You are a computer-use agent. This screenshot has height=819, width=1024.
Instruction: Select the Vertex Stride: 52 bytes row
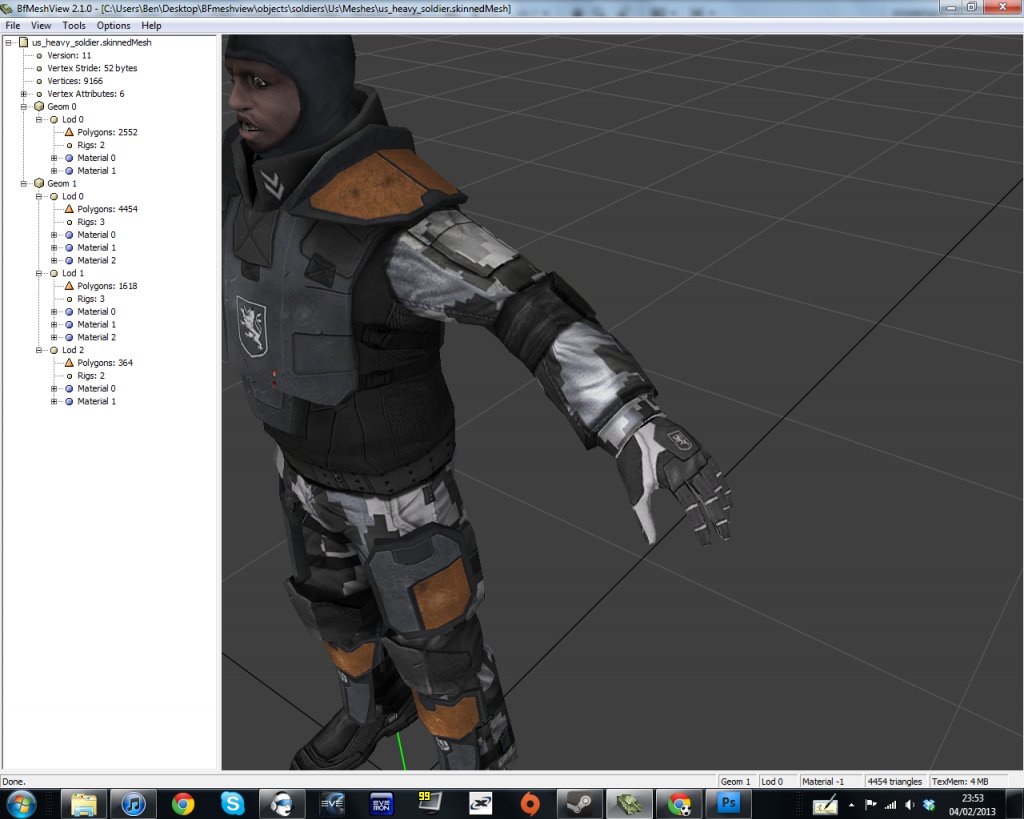pos(92,68)
